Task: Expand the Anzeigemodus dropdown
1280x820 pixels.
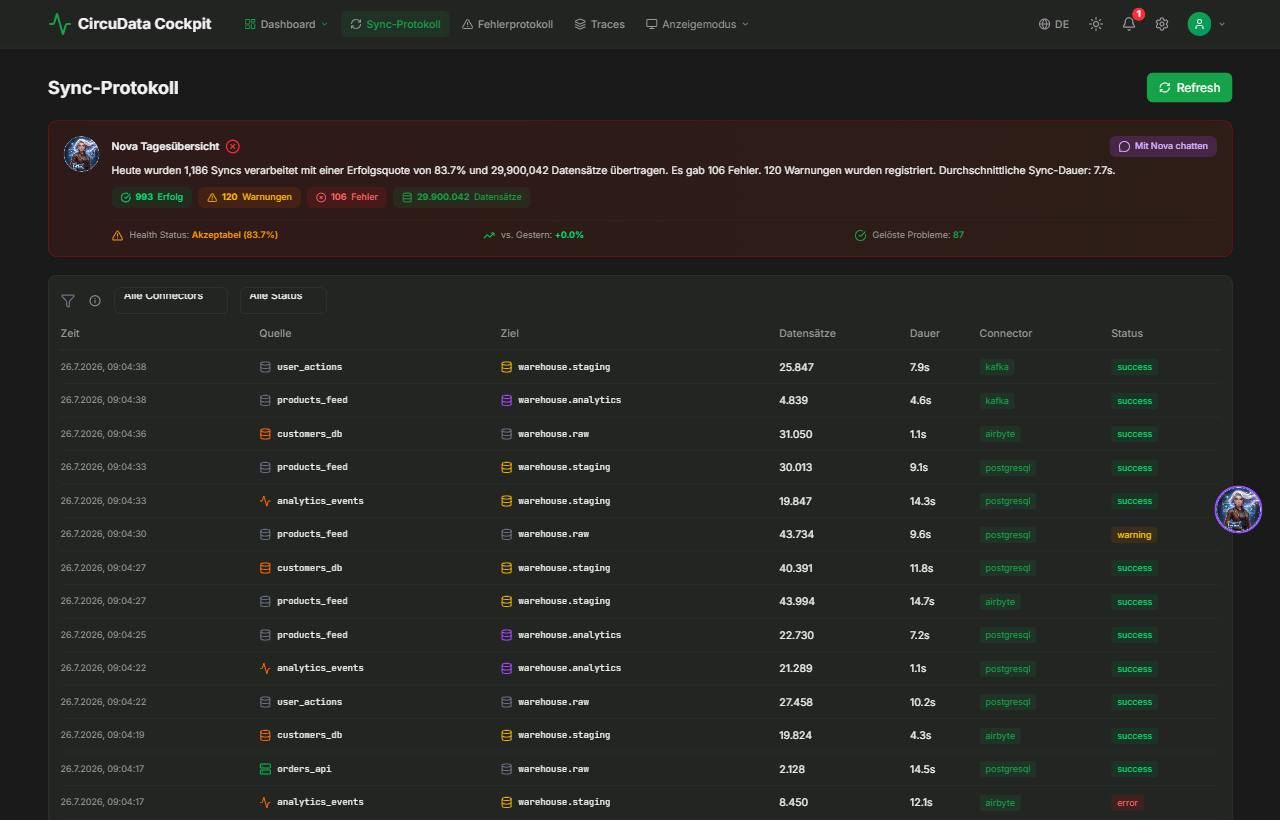Action: coord(696,24)
